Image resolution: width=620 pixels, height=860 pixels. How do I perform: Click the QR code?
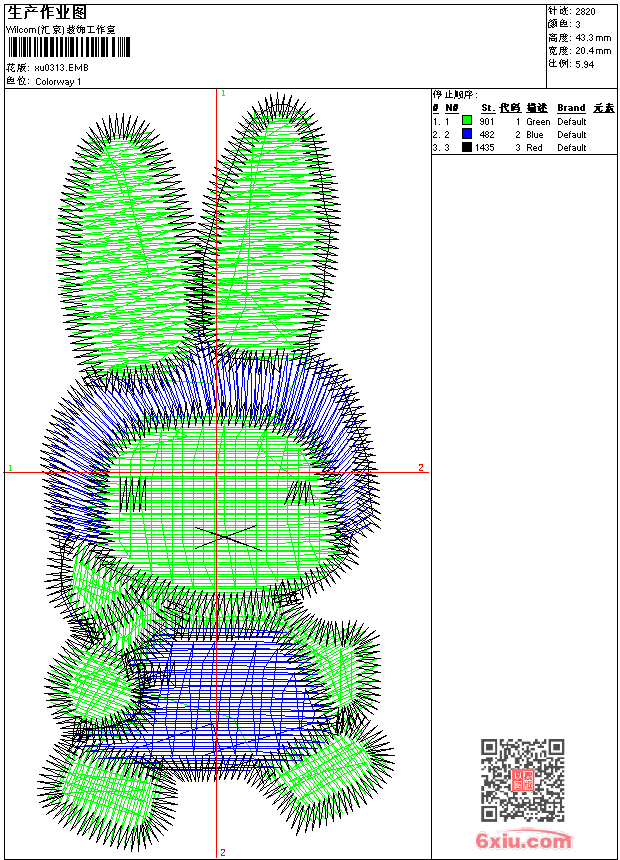point(522,779)
